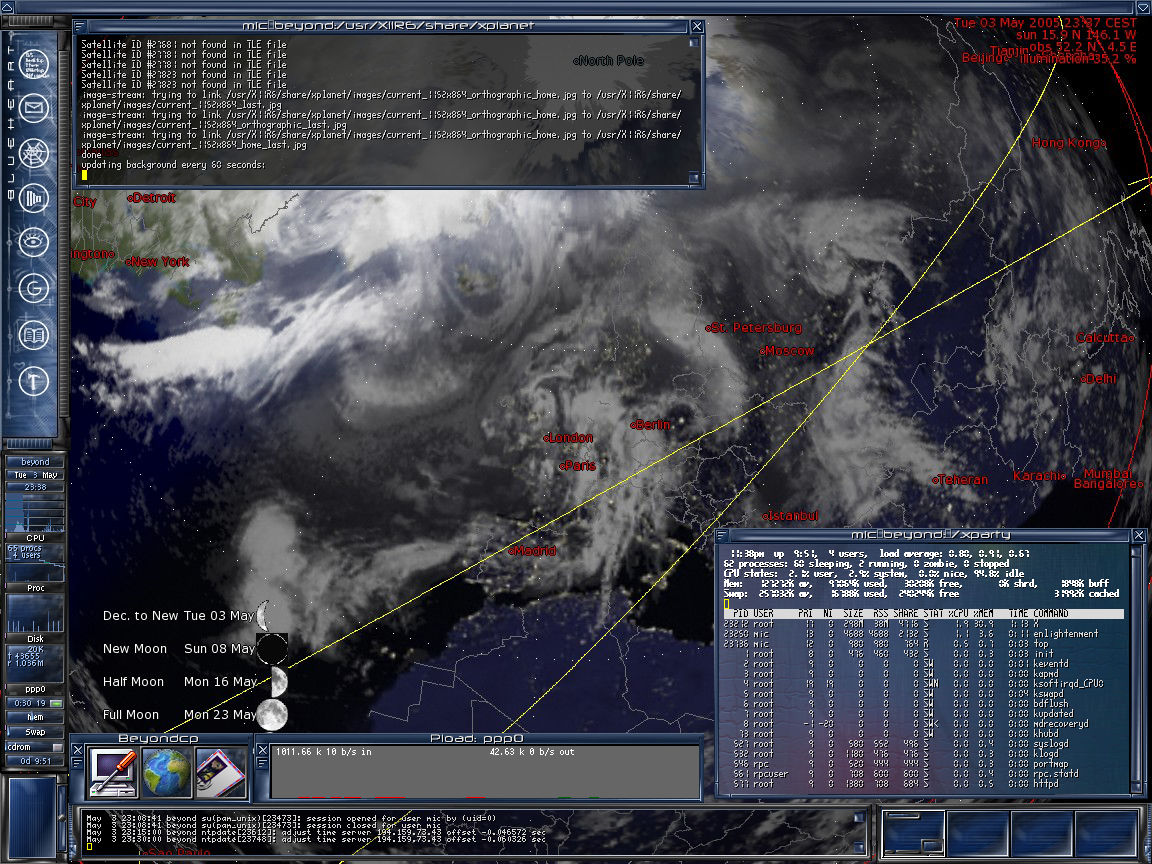Open window menu of xparty terminal titlebar

(x=721, y=536)
